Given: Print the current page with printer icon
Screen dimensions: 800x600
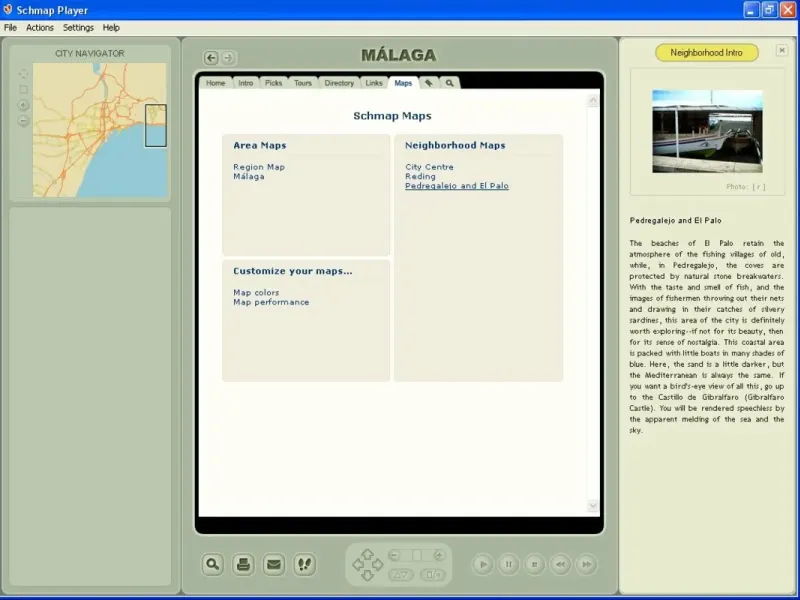Looking at the screenshot, I should (243, 564).
